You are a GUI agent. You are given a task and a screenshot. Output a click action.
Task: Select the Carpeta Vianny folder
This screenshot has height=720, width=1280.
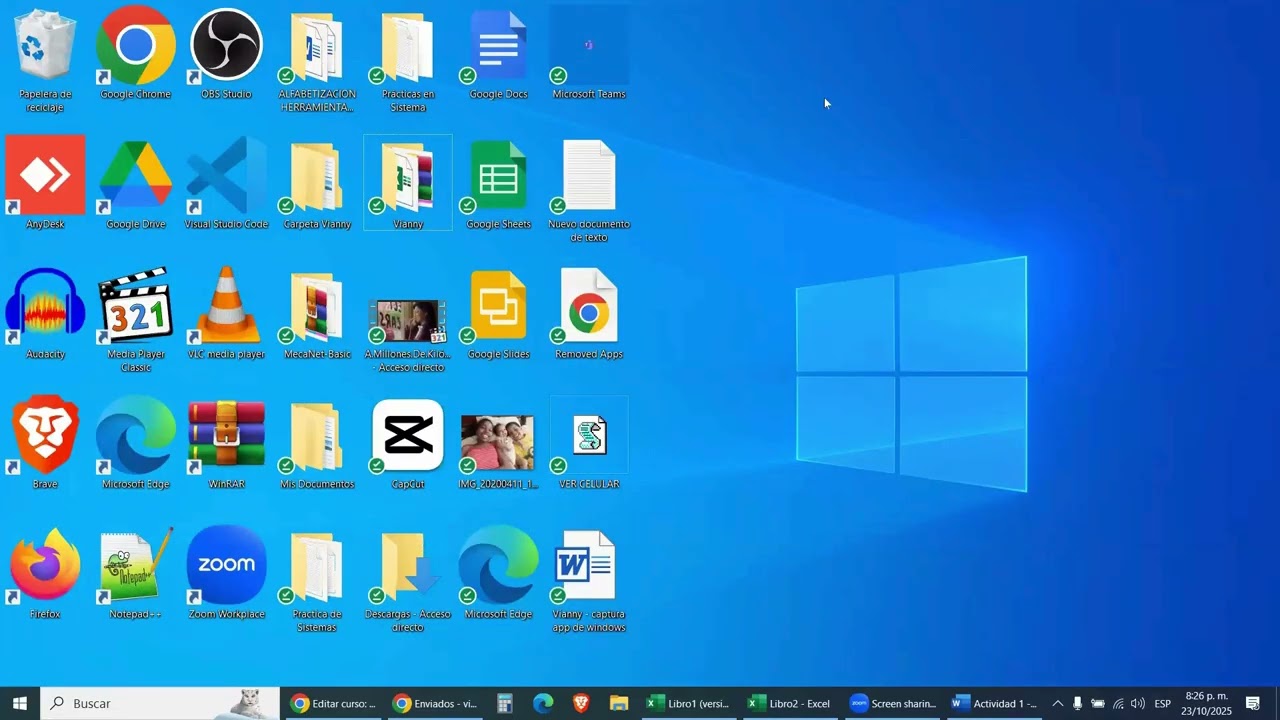[x=317, y=184]
